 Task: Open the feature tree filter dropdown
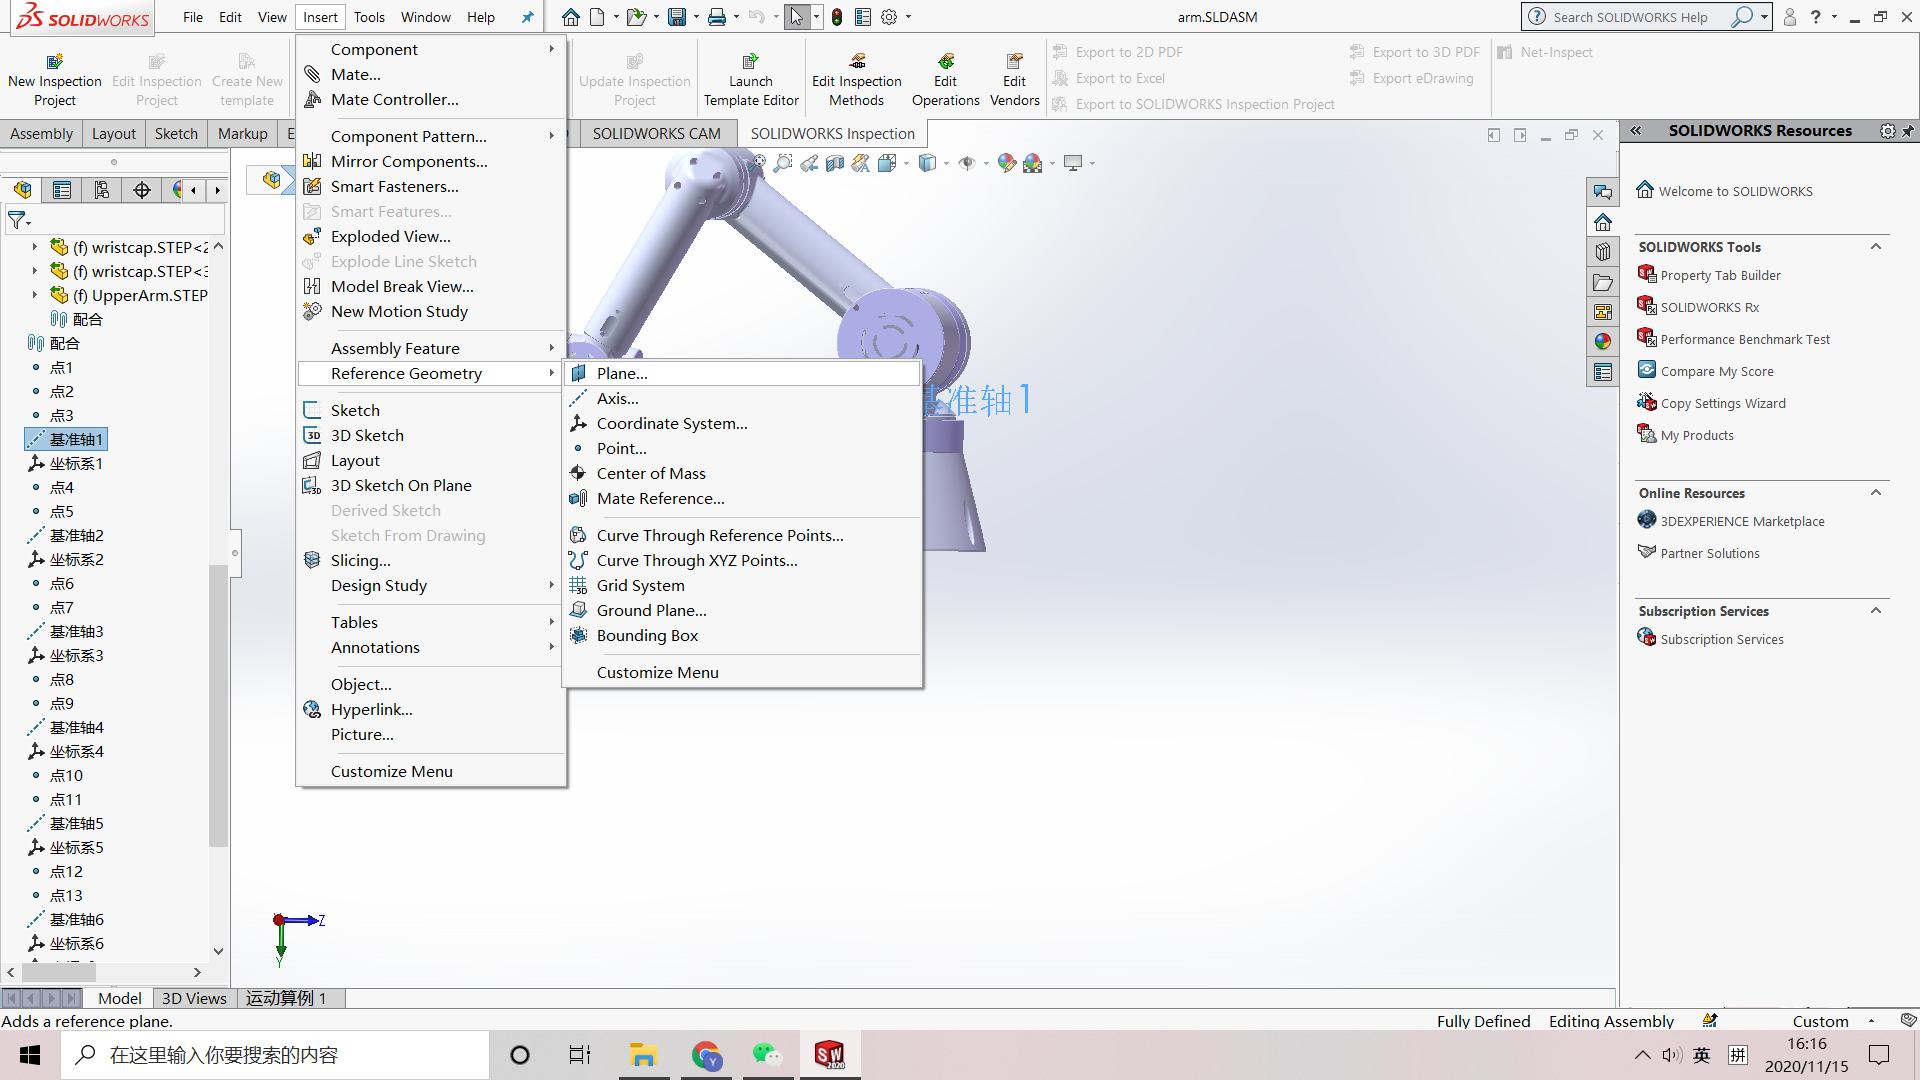tap(19, 220)
